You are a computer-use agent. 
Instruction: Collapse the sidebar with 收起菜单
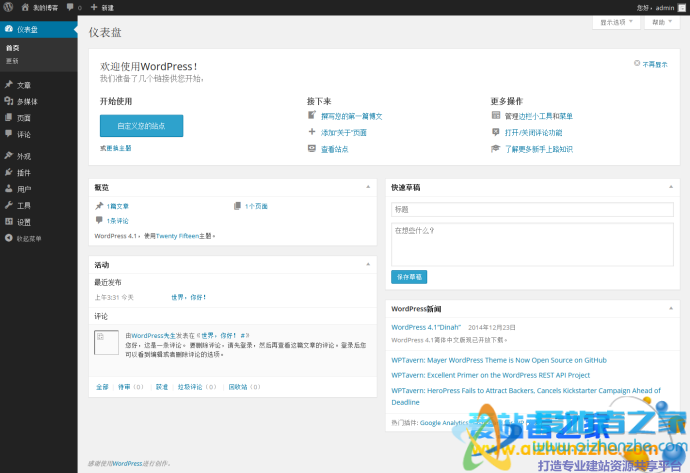pos(23,238)
